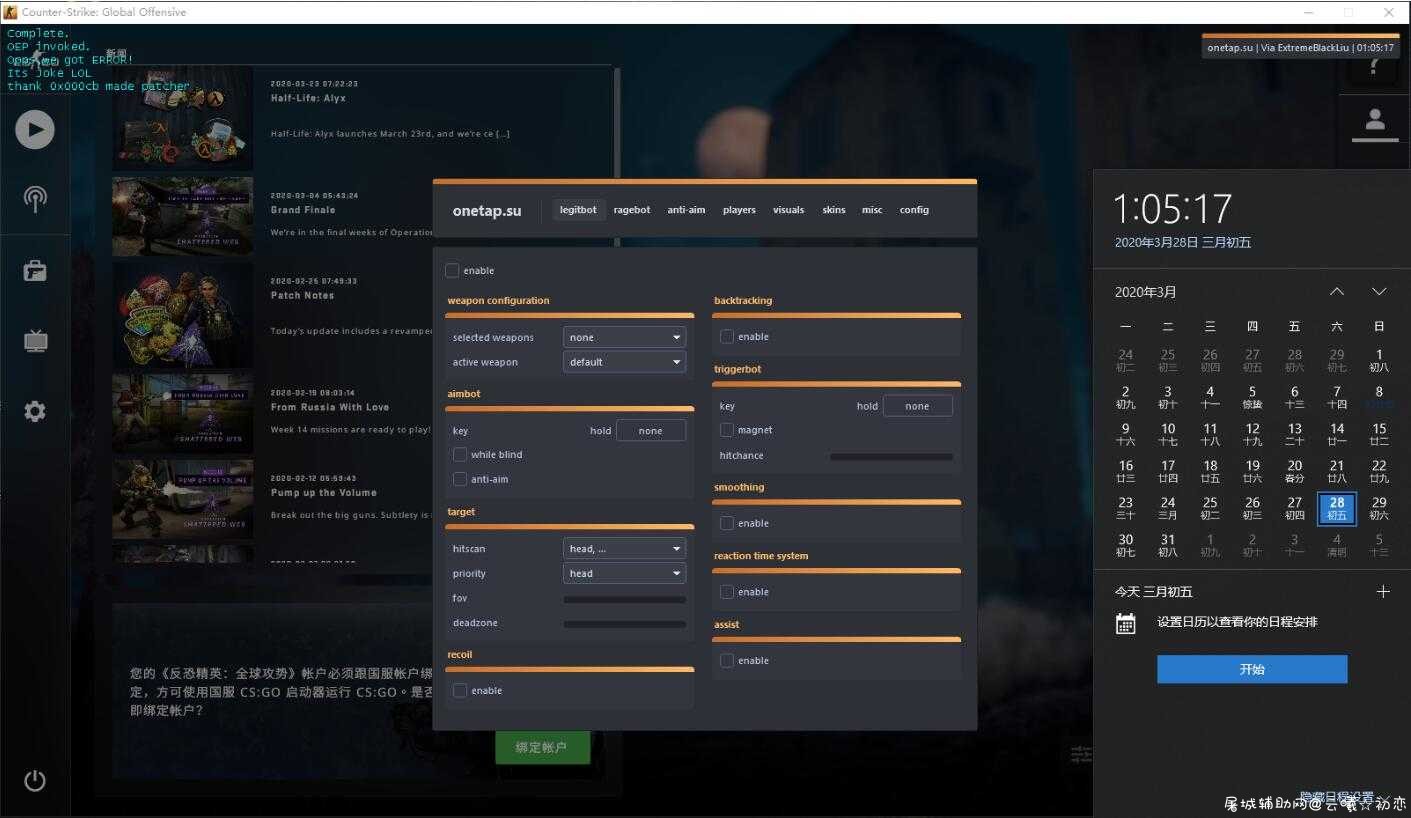
Task: Open the Watch TV sidebar icon
Action: click(35, 341)
